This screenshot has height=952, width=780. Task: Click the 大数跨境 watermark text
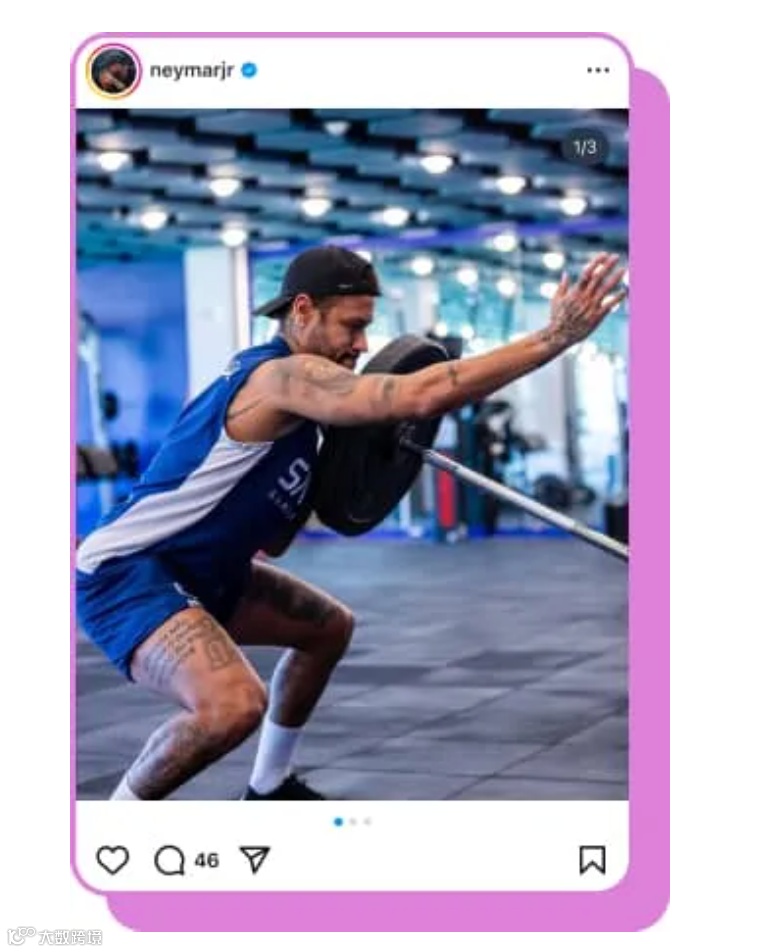tap(70, 937)
